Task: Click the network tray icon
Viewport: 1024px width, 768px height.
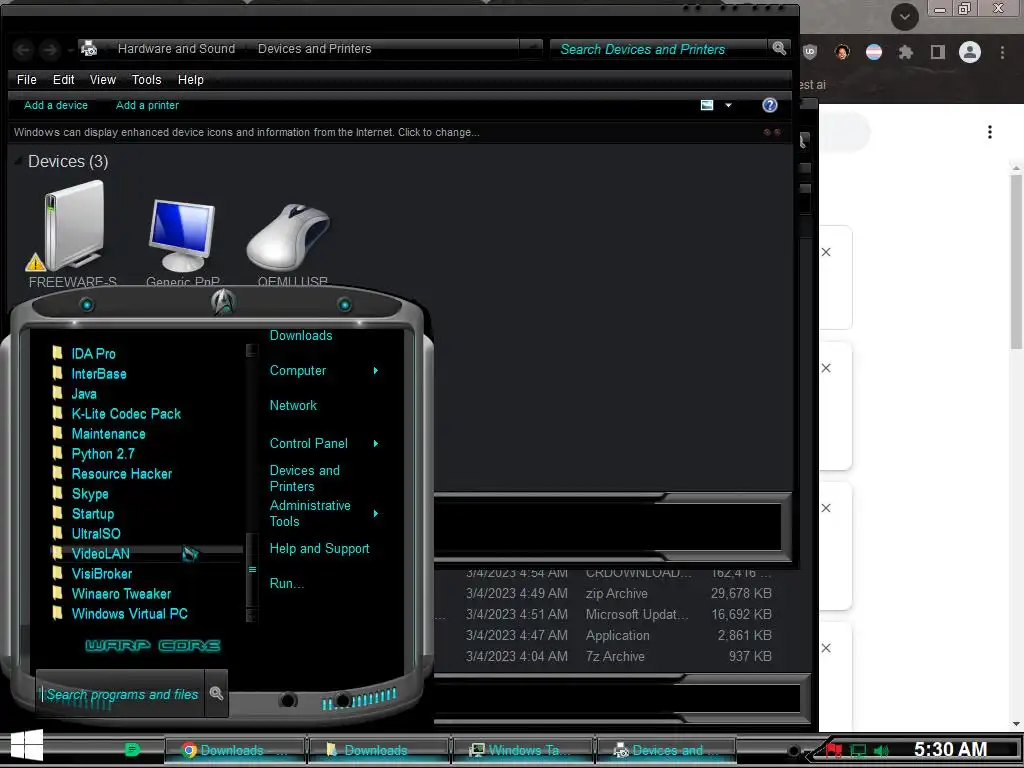Action: (x=858, y=751)
